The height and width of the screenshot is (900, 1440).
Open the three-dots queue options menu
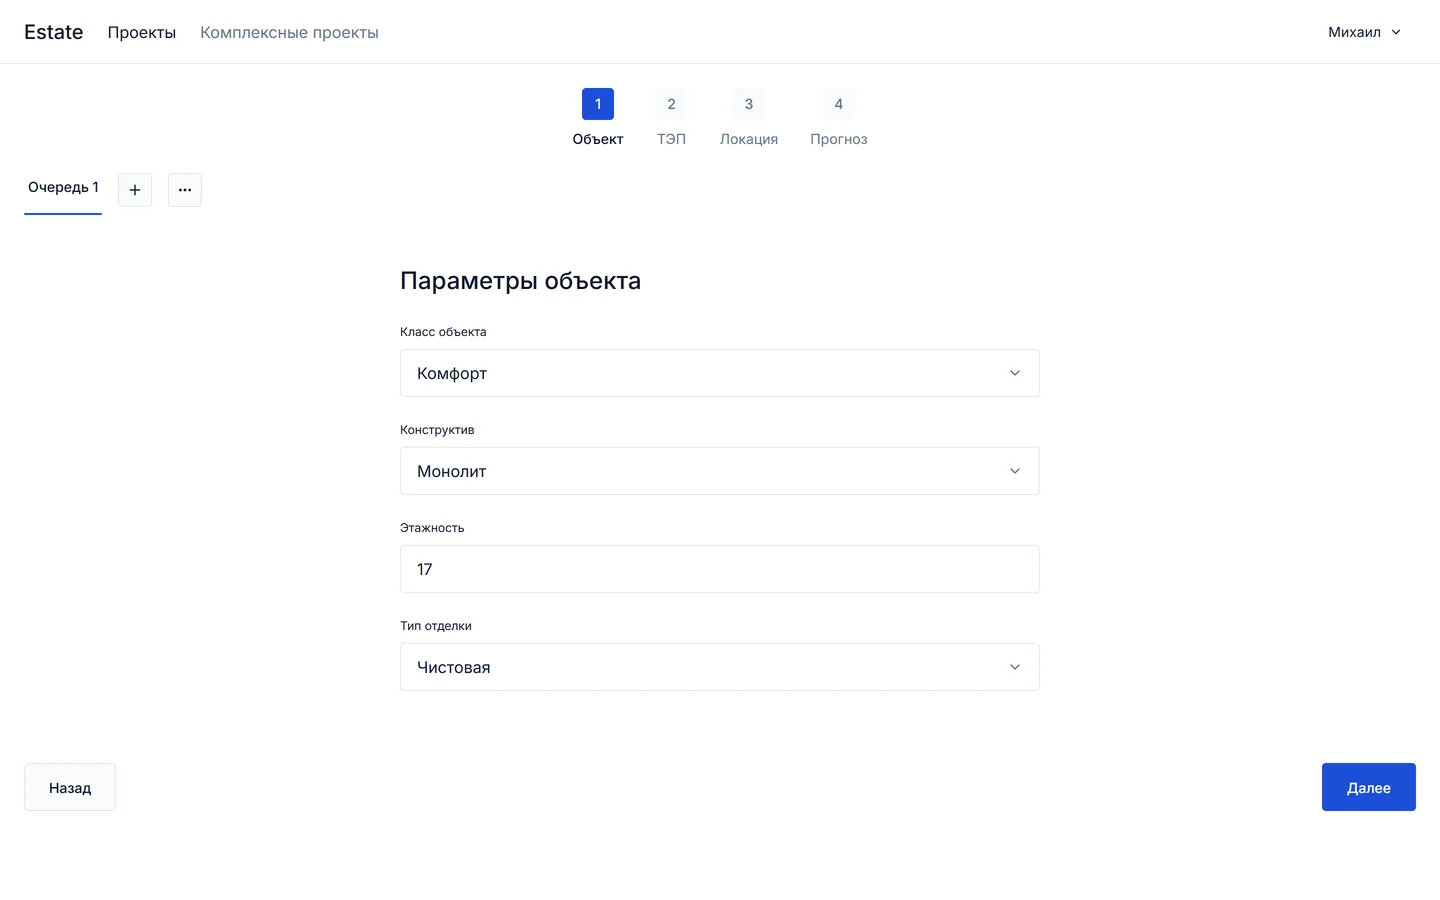(185, 190)
